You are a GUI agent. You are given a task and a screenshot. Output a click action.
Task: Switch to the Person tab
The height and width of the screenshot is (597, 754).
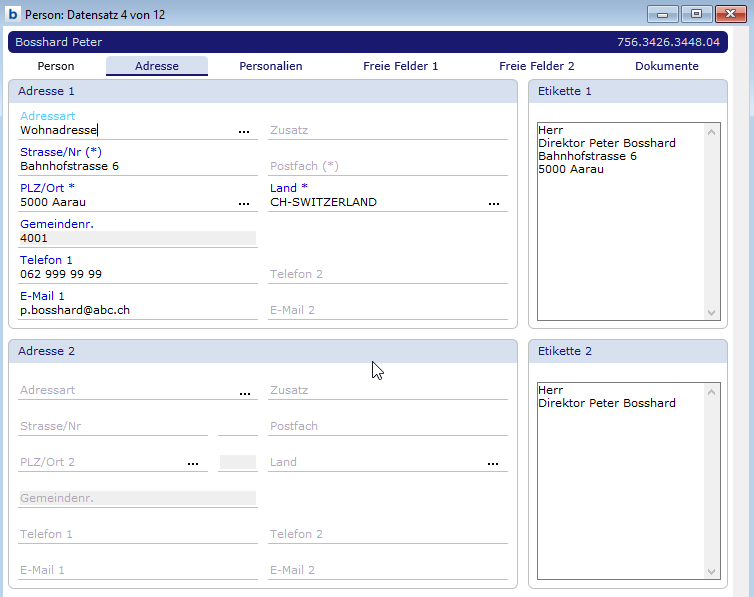(56, 66)
